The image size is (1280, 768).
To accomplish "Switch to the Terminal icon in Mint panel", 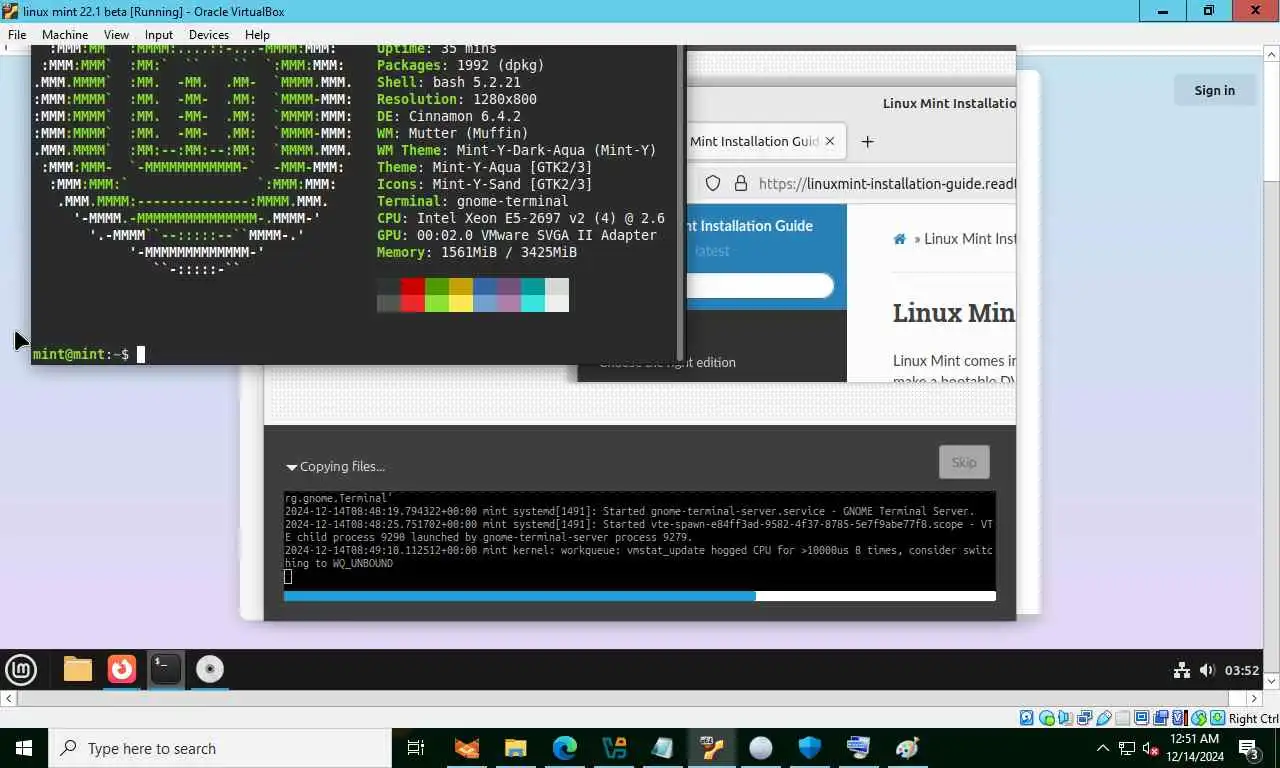I will click(x=166, y=669).
